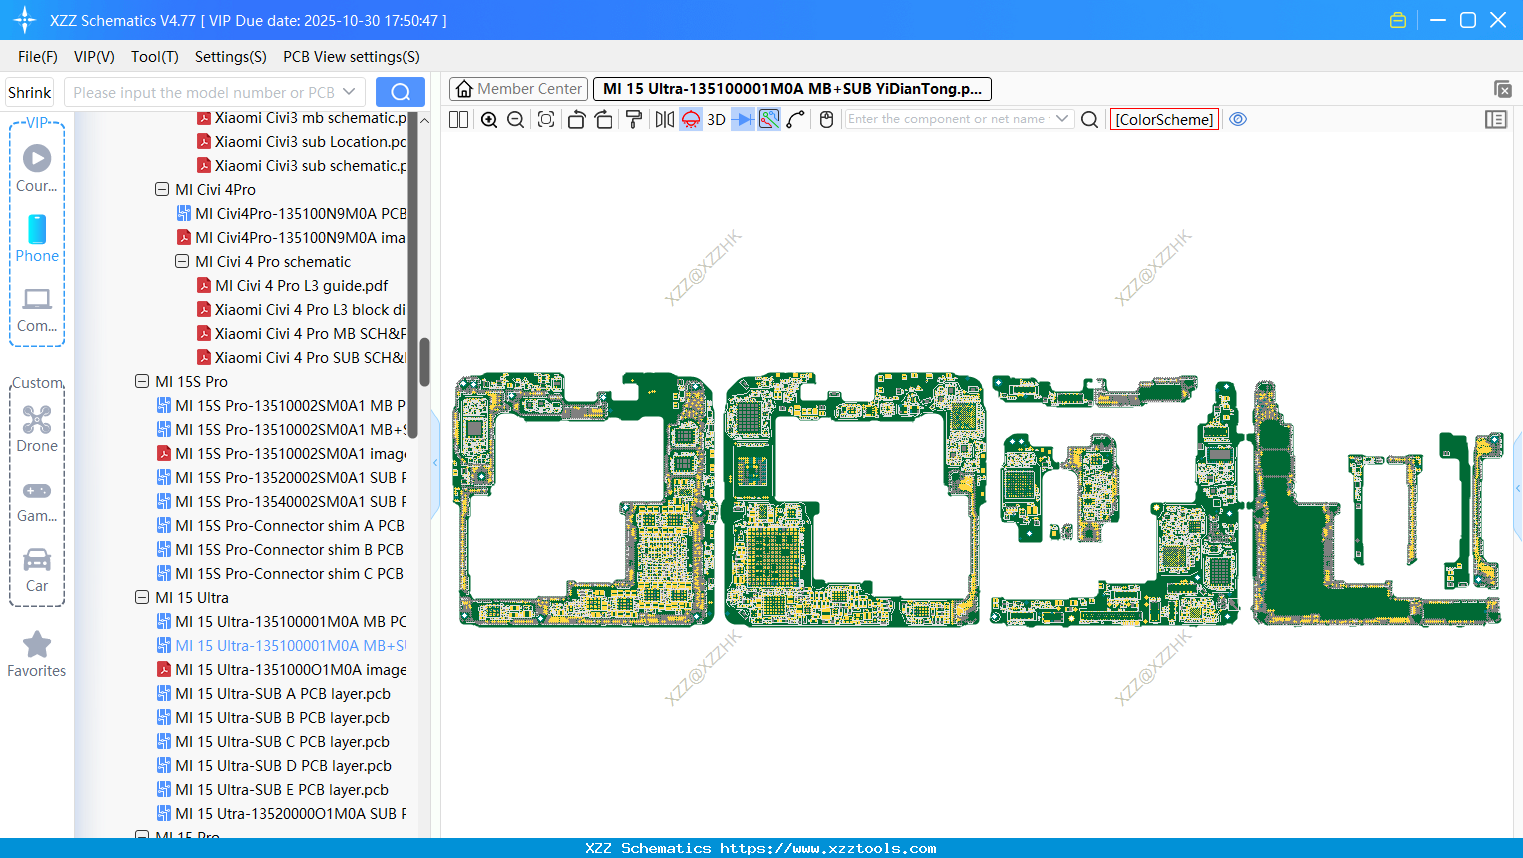Image resolution: width=1523 pixels, height=858 pixels.
Task: Open the model number search dropdown
Action: 349,92
